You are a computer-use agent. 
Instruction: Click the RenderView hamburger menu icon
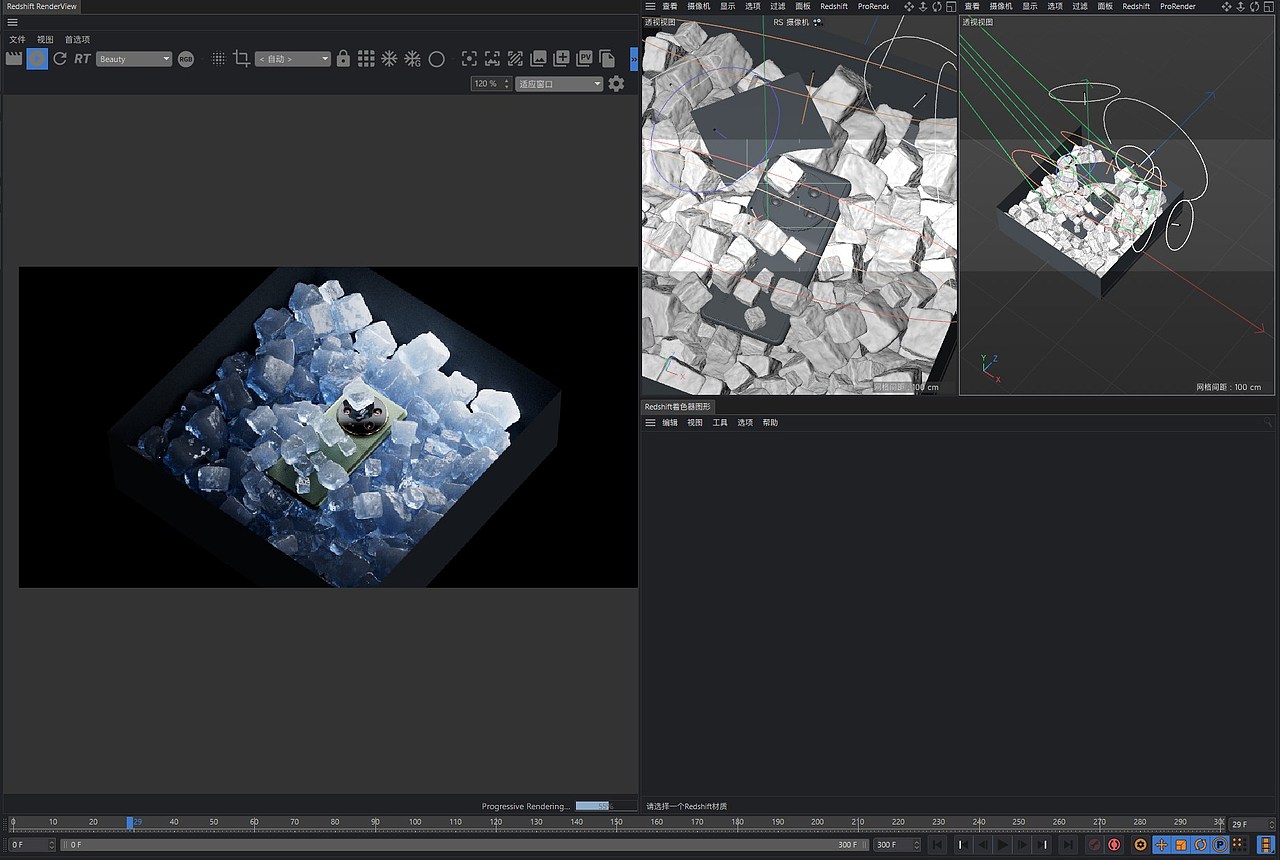tap(12, 22)
